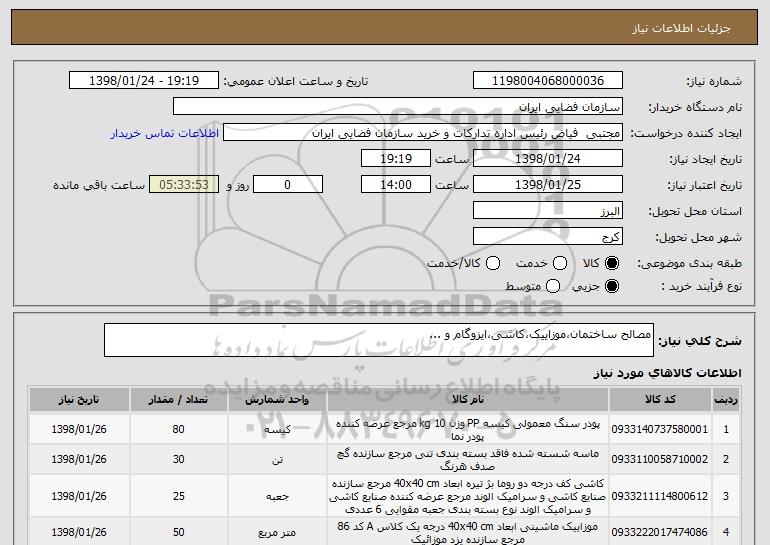Click the buyer name field سازمان فضایی ایران
770x545 pixels.
[x=398, y=107]
